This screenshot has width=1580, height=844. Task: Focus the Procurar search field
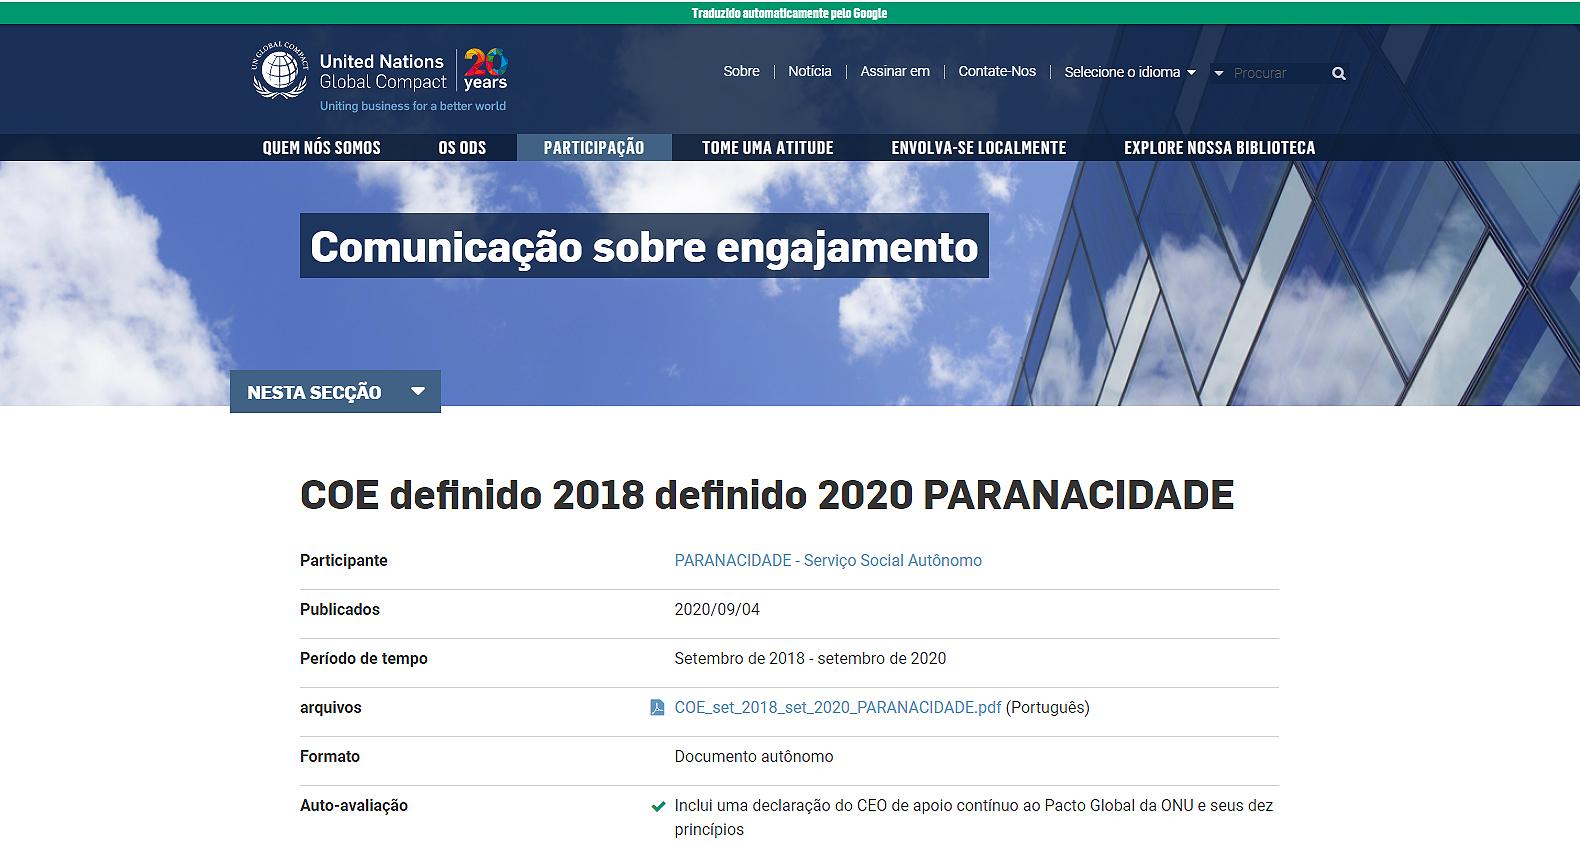[1275, 73]
